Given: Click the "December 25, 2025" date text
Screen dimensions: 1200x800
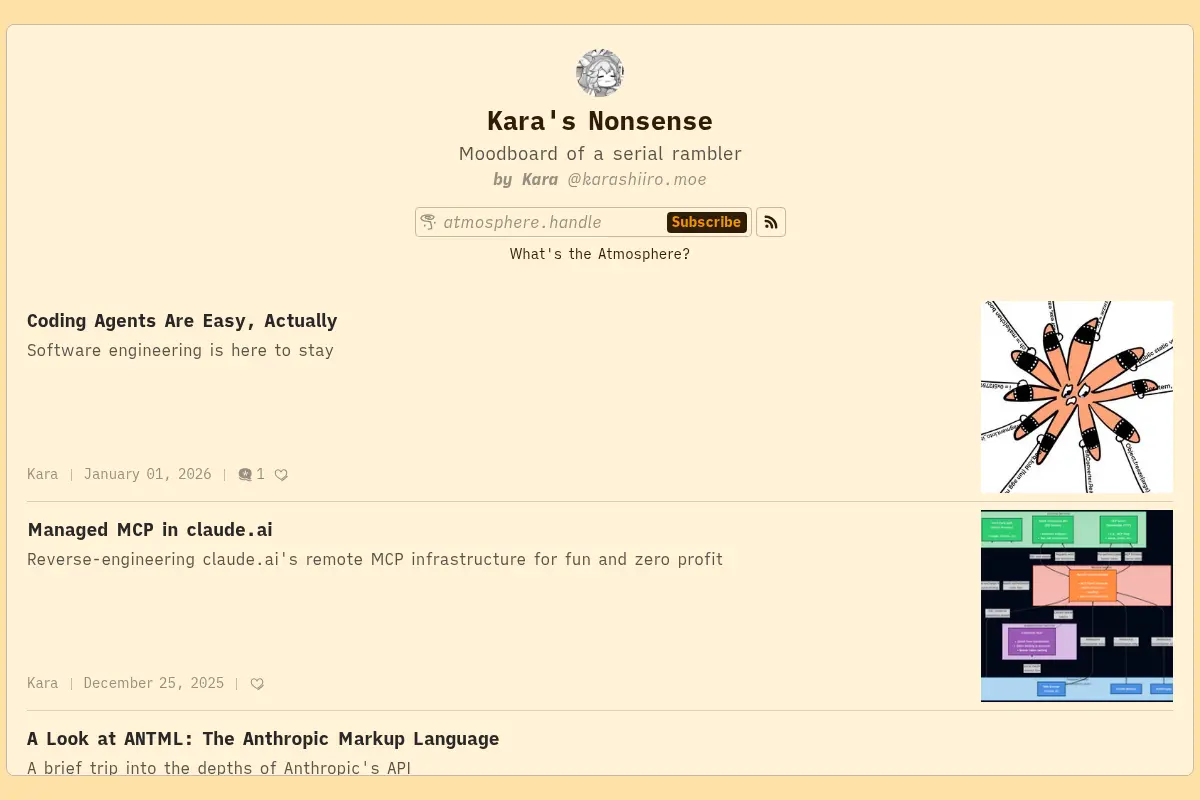Looking at the screenshot, I should pyautogui.click(x=154, y=683).
